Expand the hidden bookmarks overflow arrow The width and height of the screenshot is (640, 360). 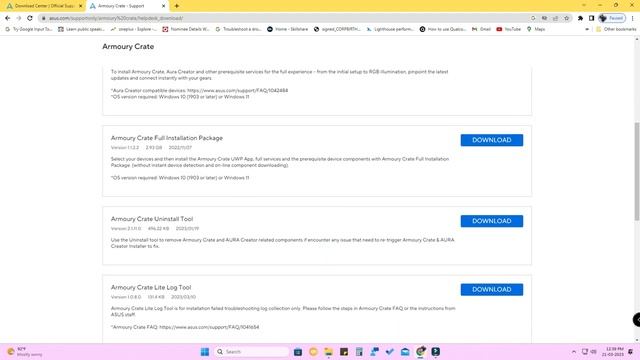(x=587, y=29)
